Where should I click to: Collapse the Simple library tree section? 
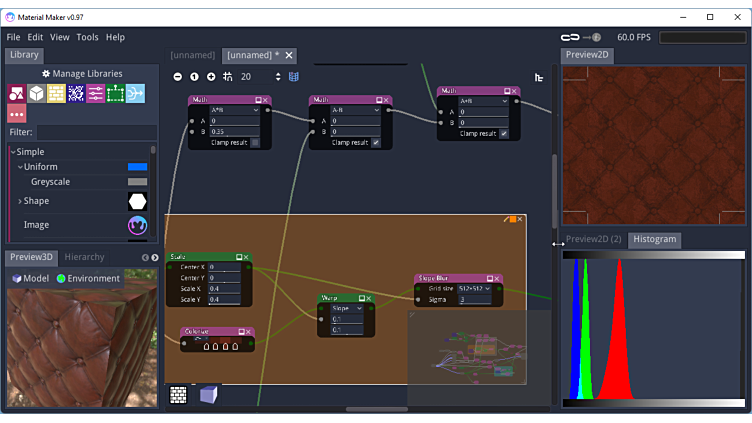tap(12, 152)
